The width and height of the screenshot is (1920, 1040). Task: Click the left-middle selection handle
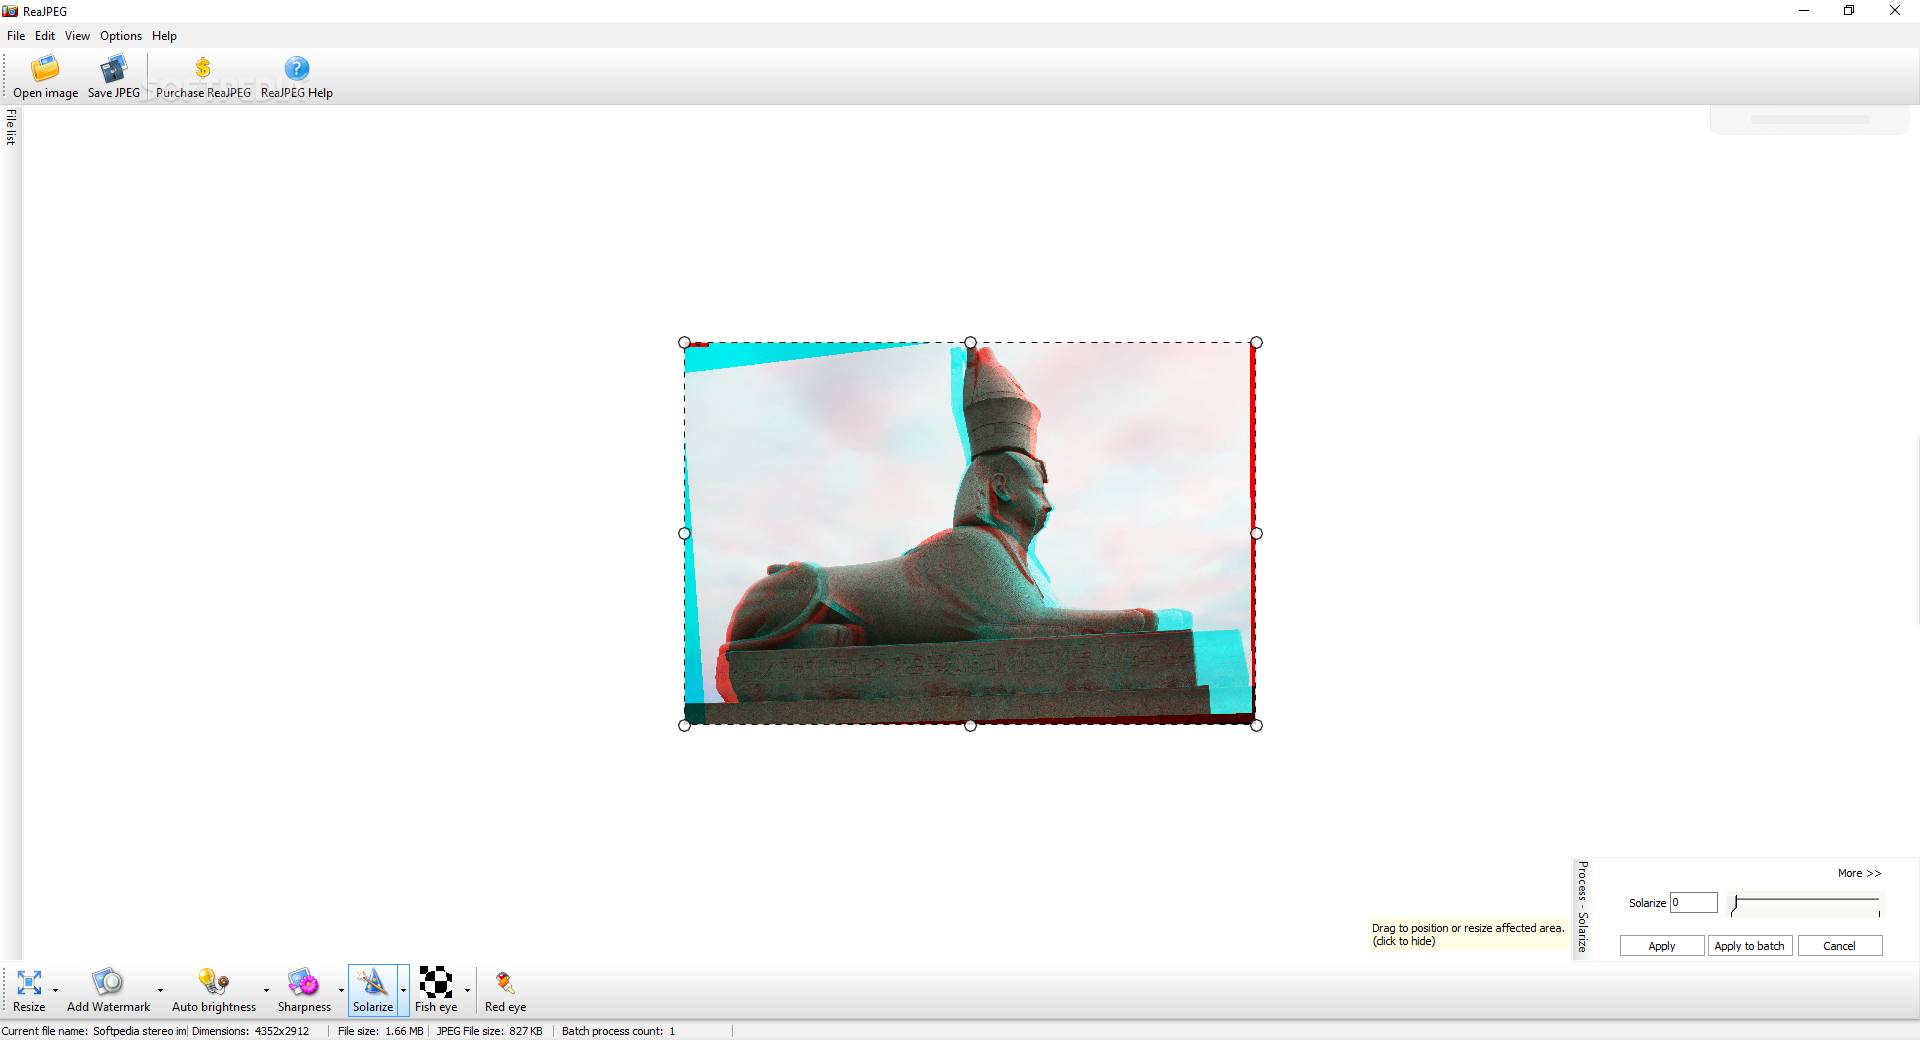tap(685, 534)
